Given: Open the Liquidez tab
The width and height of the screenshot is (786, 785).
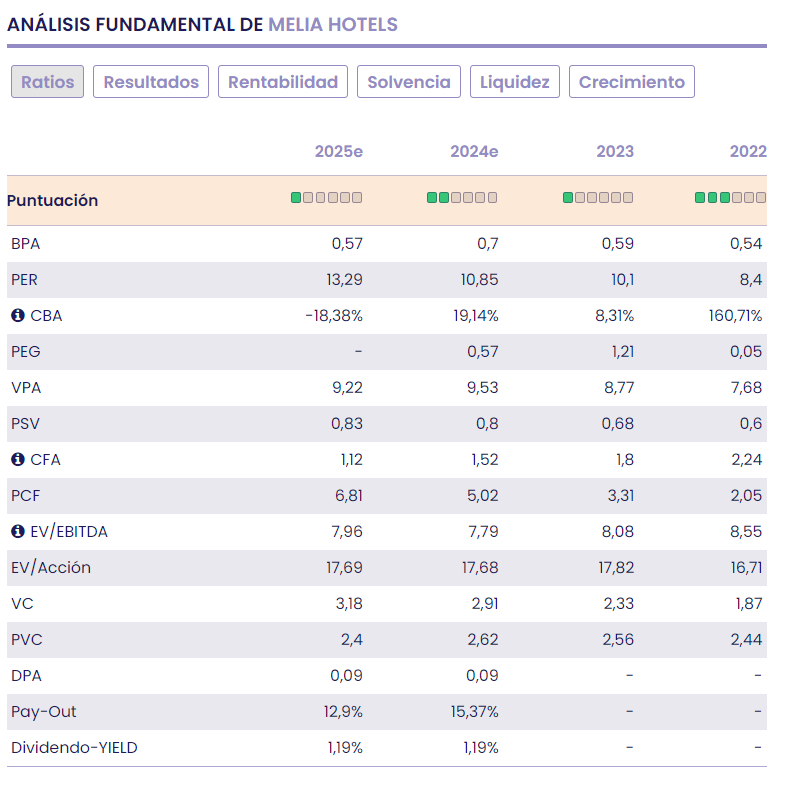Looking at the screenshot, I should point(515,82).
